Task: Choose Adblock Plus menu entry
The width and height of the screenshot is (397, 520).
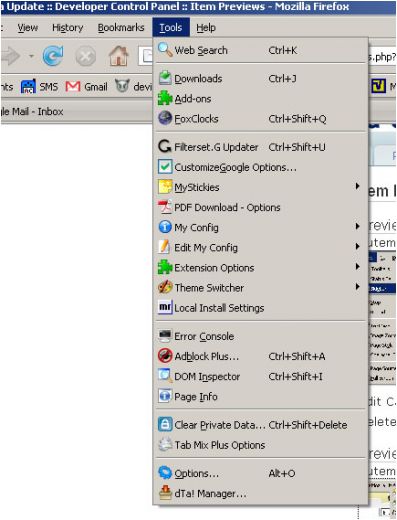Action: [x=261, y=356]
